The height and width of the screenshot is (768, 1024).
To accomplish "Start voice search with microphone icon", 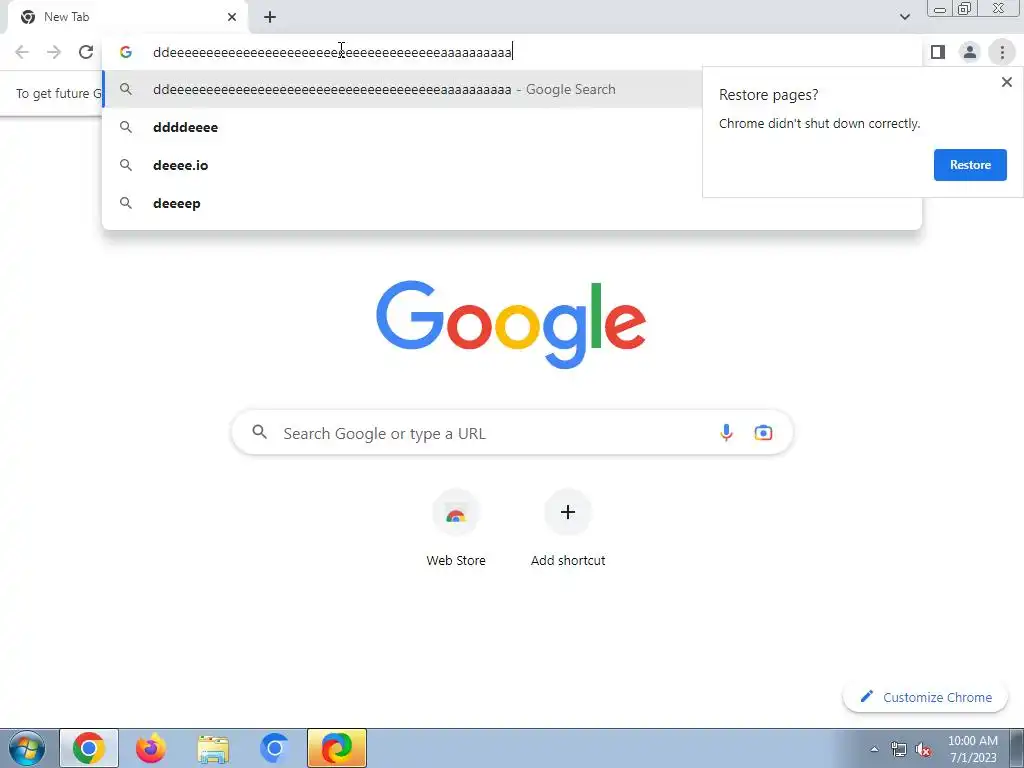I will point(726,432).
